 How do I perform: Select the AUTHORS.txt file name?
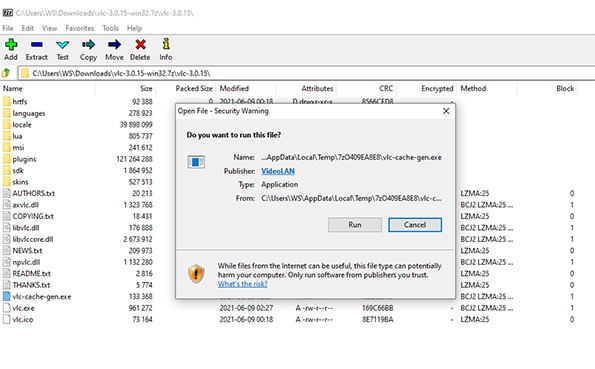(33, 193)
